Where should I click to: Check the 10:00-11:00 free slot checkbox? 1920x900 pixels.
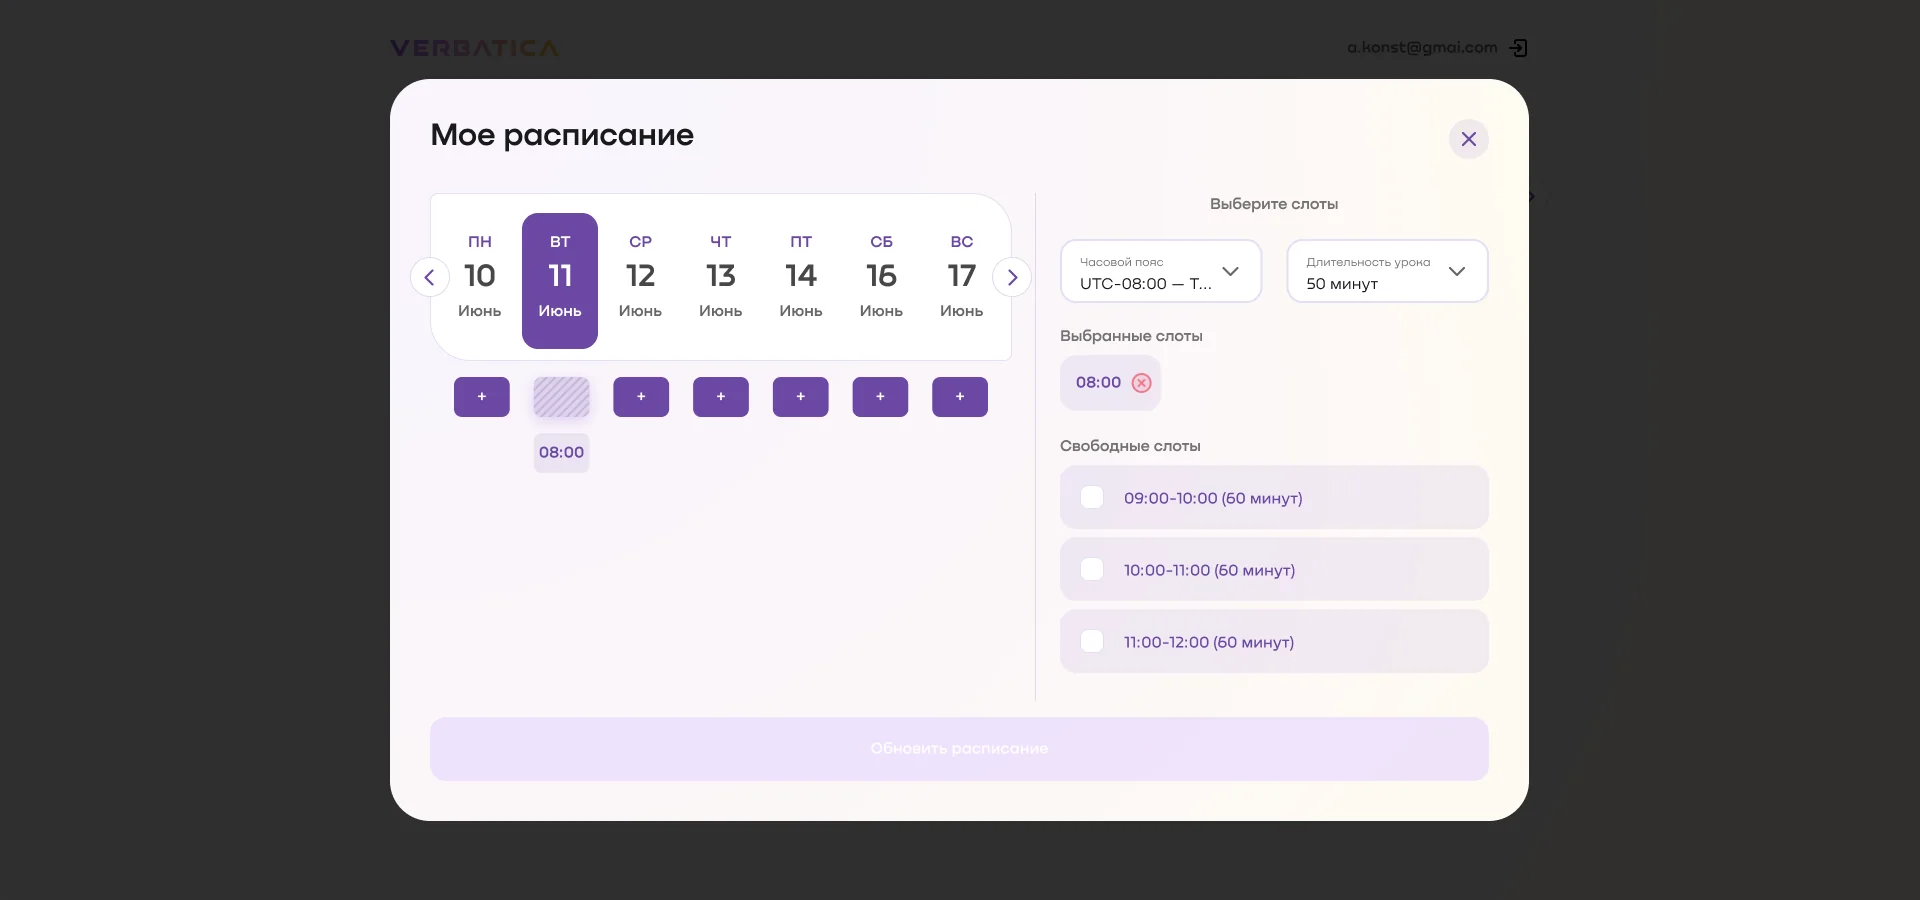(x=1092, y=569)
